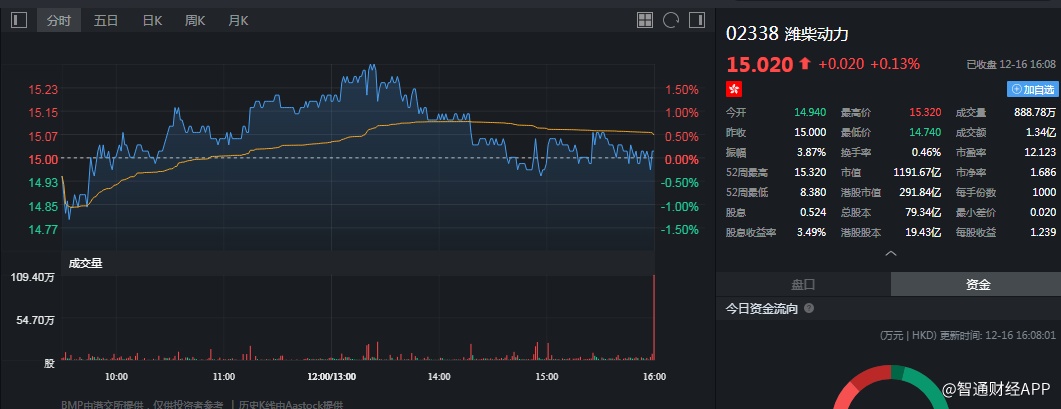Viewport: 1061px width, 409px height.
Task: Switch to the 分时 intraday chart tab
Action: [58, 20]
